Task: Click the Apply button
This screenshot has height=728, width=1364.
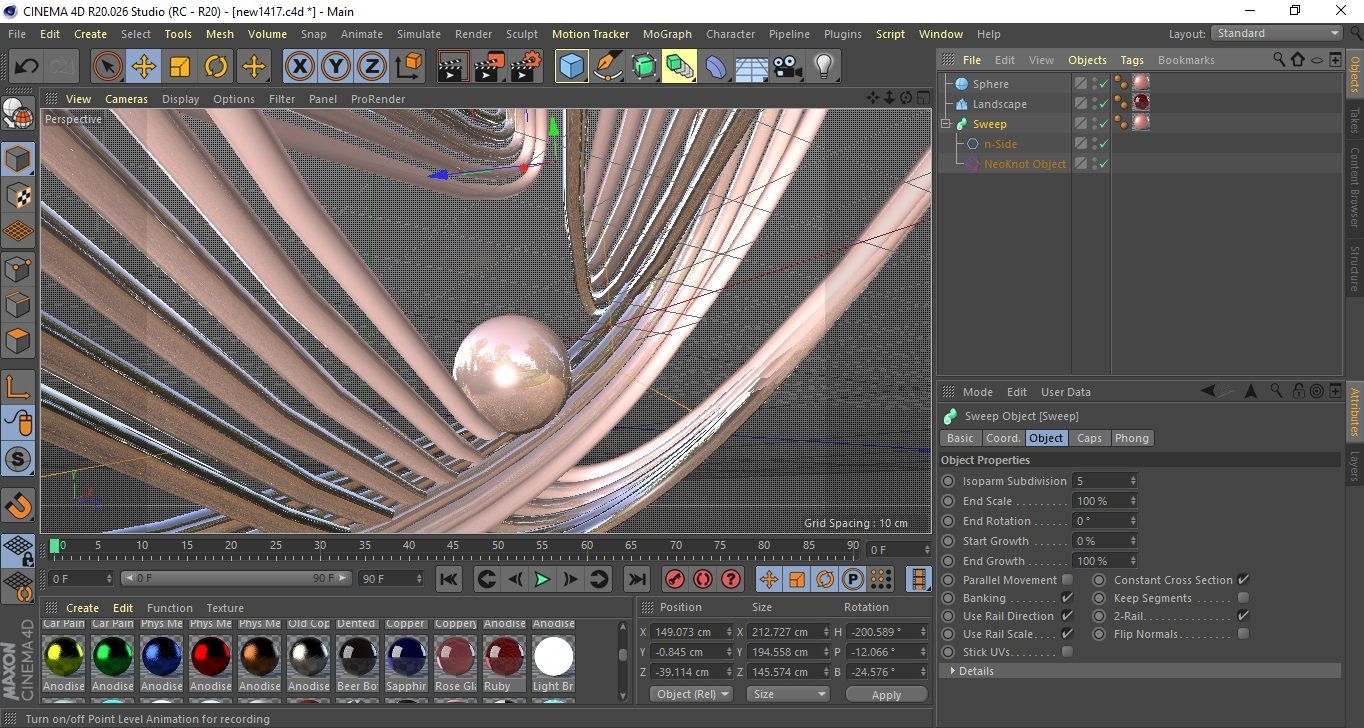Action: coord(886,694)
